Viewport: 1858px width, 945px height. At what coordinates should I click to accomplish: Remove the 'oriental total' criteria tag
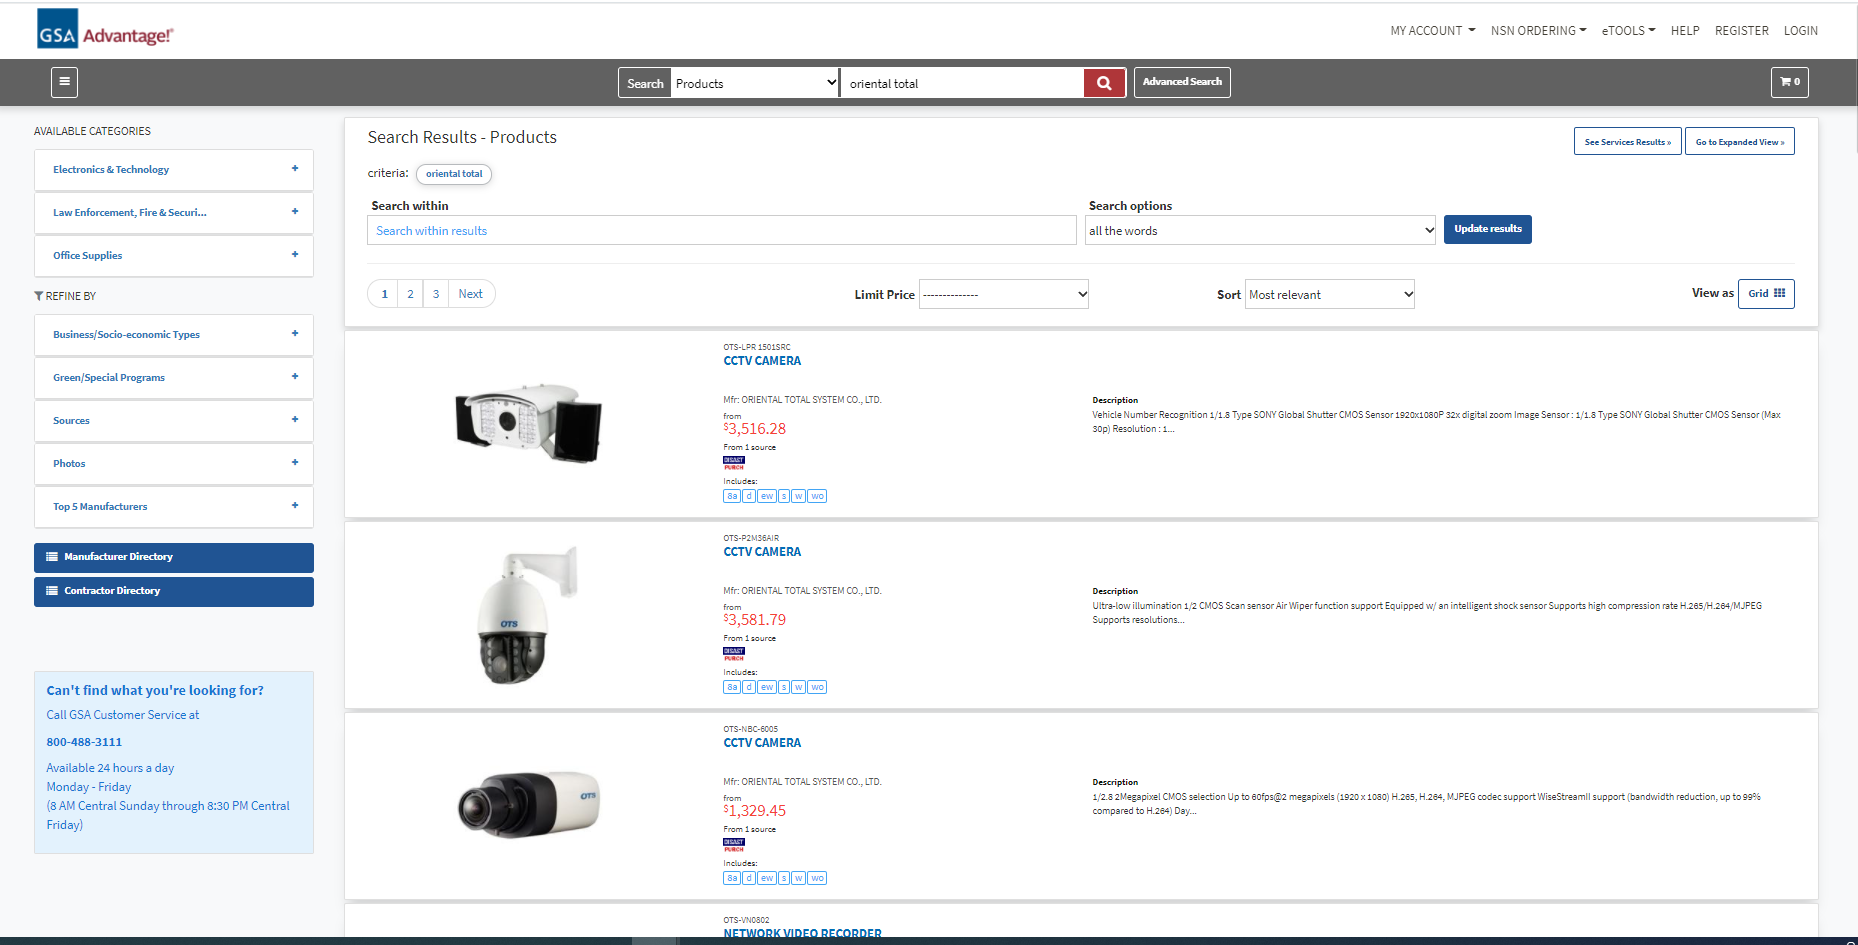454,174
